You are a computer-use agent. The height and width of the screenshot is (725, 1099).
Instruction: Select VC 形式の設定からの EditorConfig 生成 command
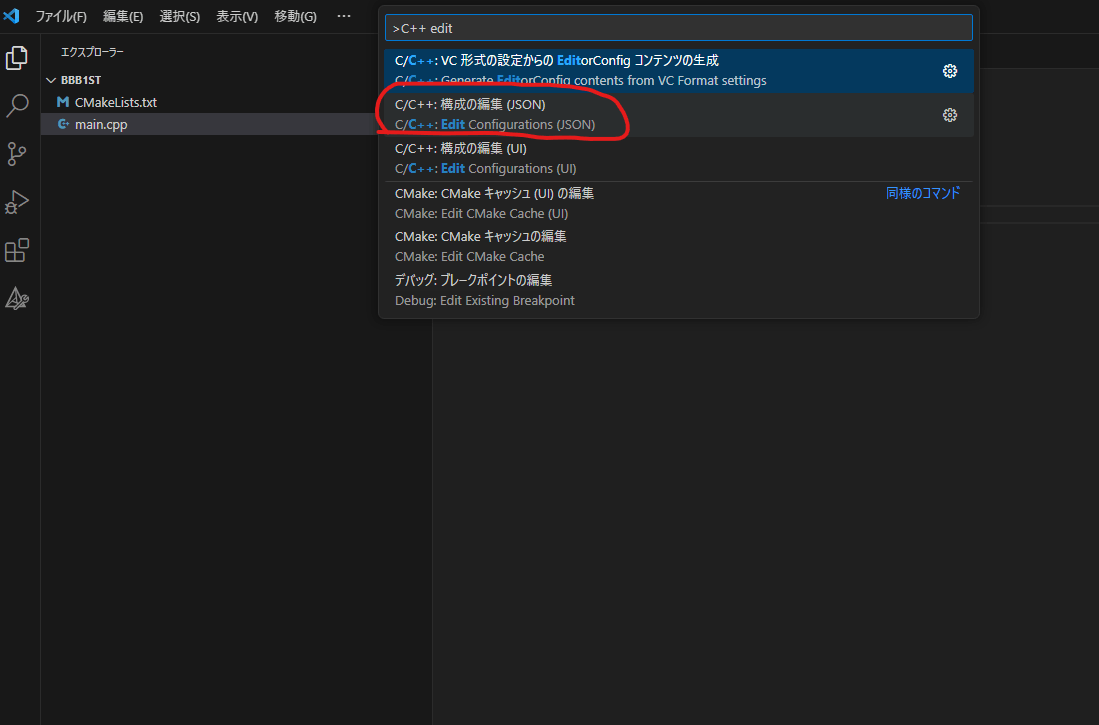678,71
